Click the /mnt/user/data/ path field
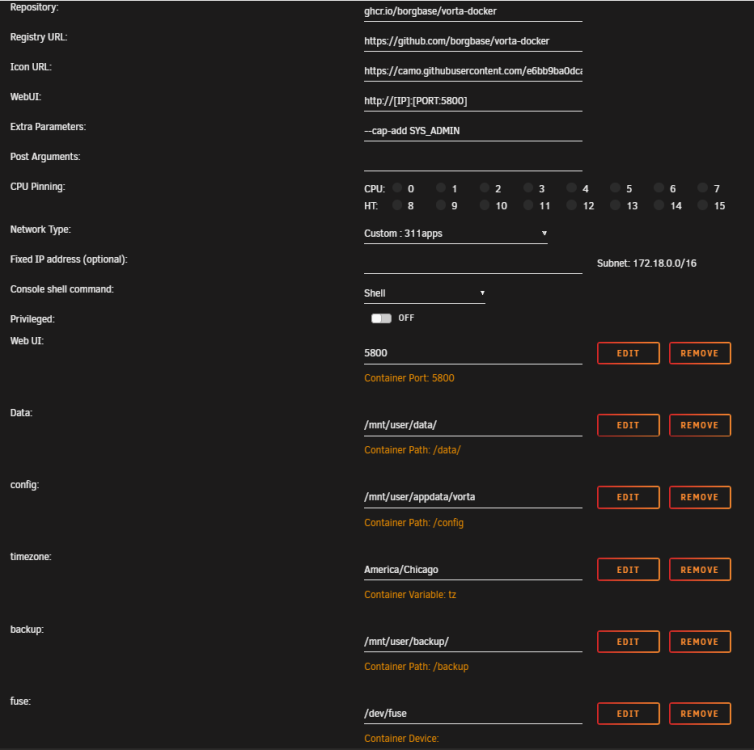Screen dimensions: 754x750 coord(473,426)
